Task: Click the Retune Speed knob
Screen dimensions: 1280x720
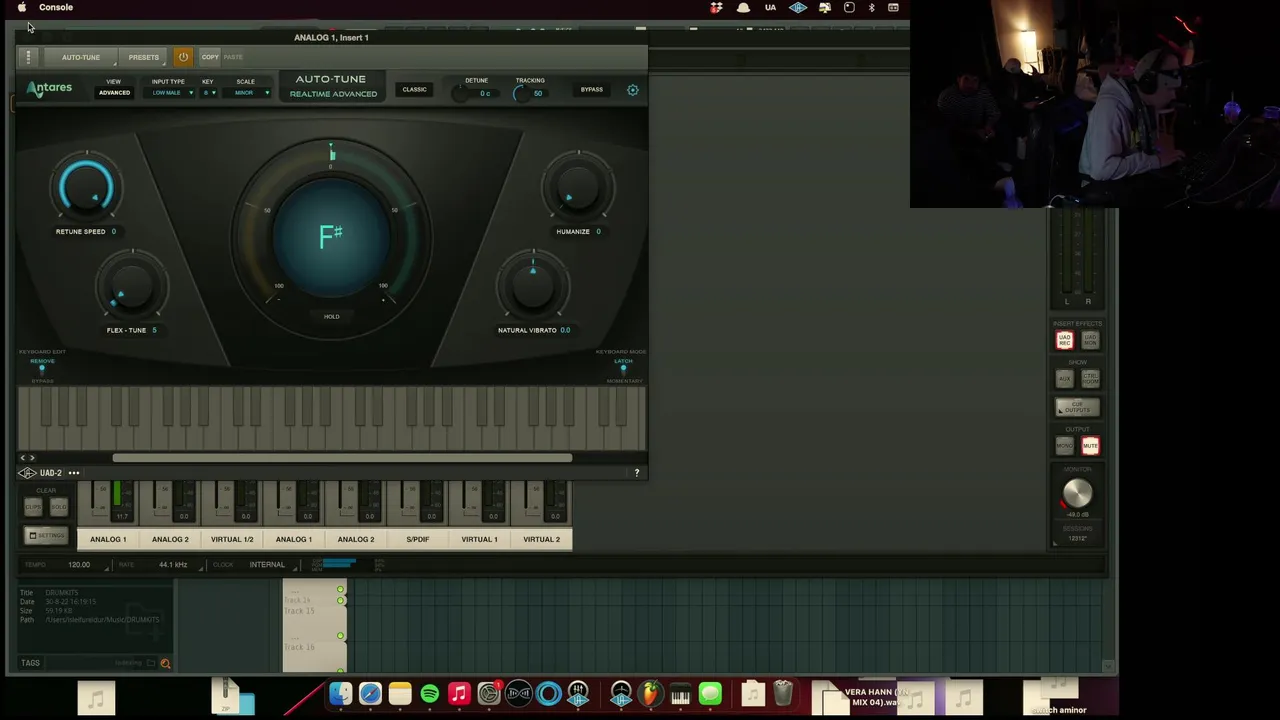Action: tap(87, 186)
